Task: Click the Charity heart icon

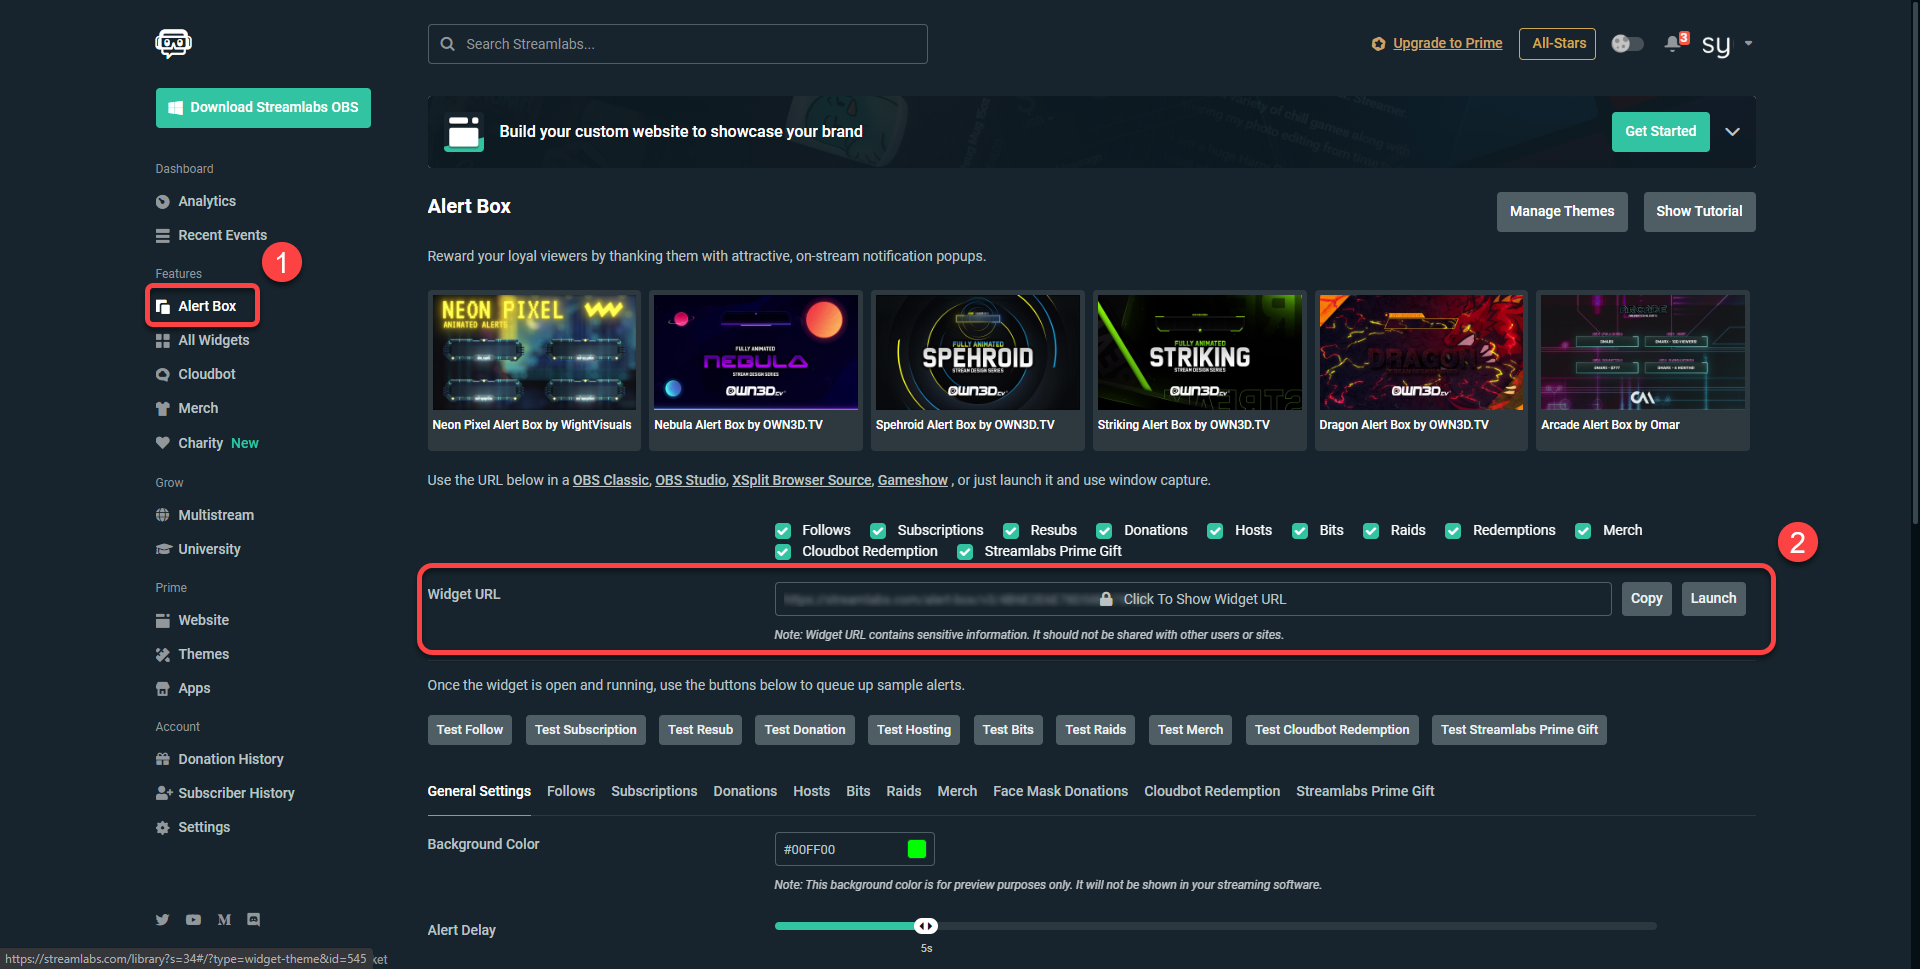Action: (162, 443)
